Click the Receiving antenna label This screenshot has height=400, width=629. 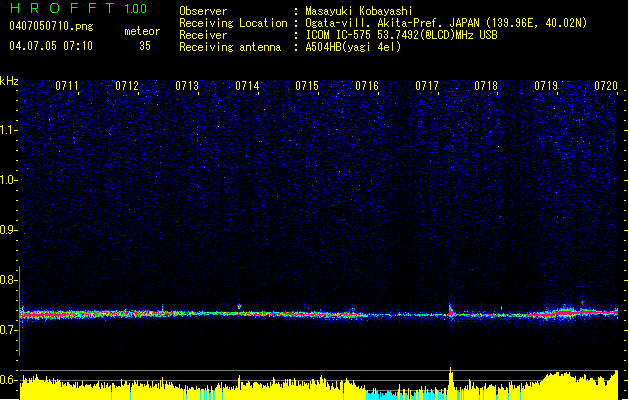(230, 47)
